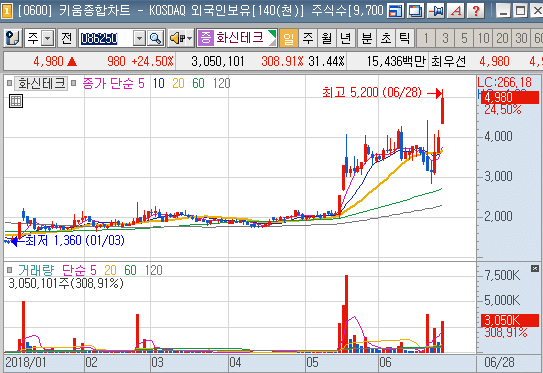Screen dimensions: 543x373
Task: Click the 4,000 price axis label
Action: pyautogui.click(x=498, y=136)
